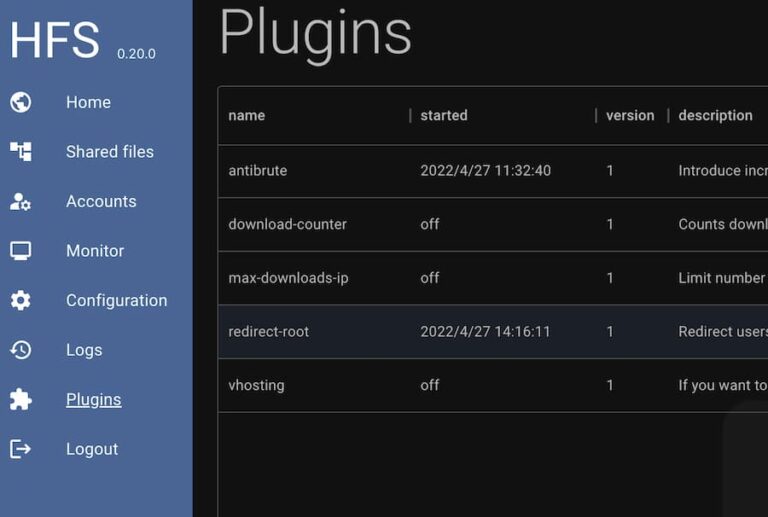Click the Home globe icon
This screenshot has width=768, height=517.
[x=21, y=102]
